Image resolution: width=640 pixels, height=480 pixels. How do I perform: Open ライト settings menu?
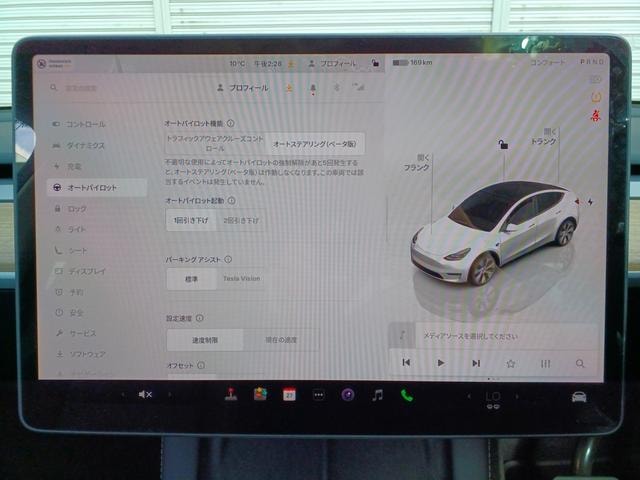click(x=97, y=229)
